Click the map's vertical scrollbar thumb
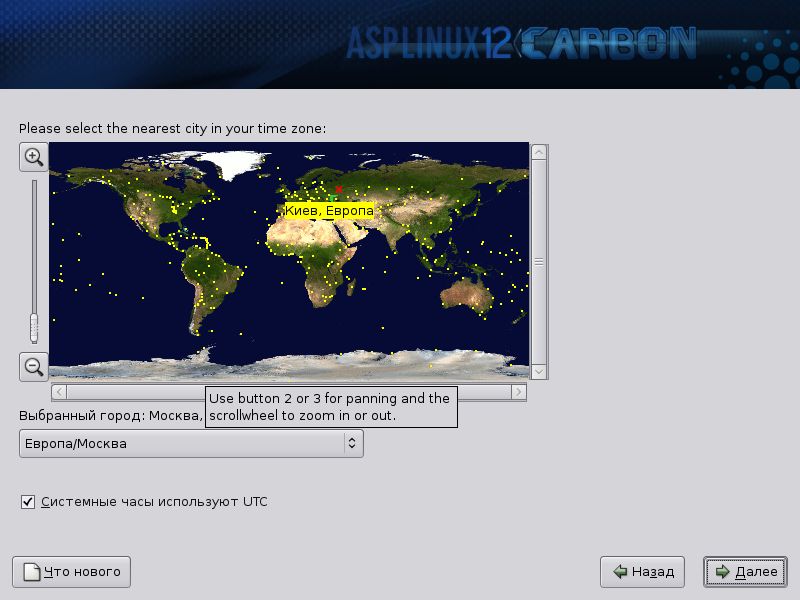This screenshot has height=600, width=800. [539, 262]
